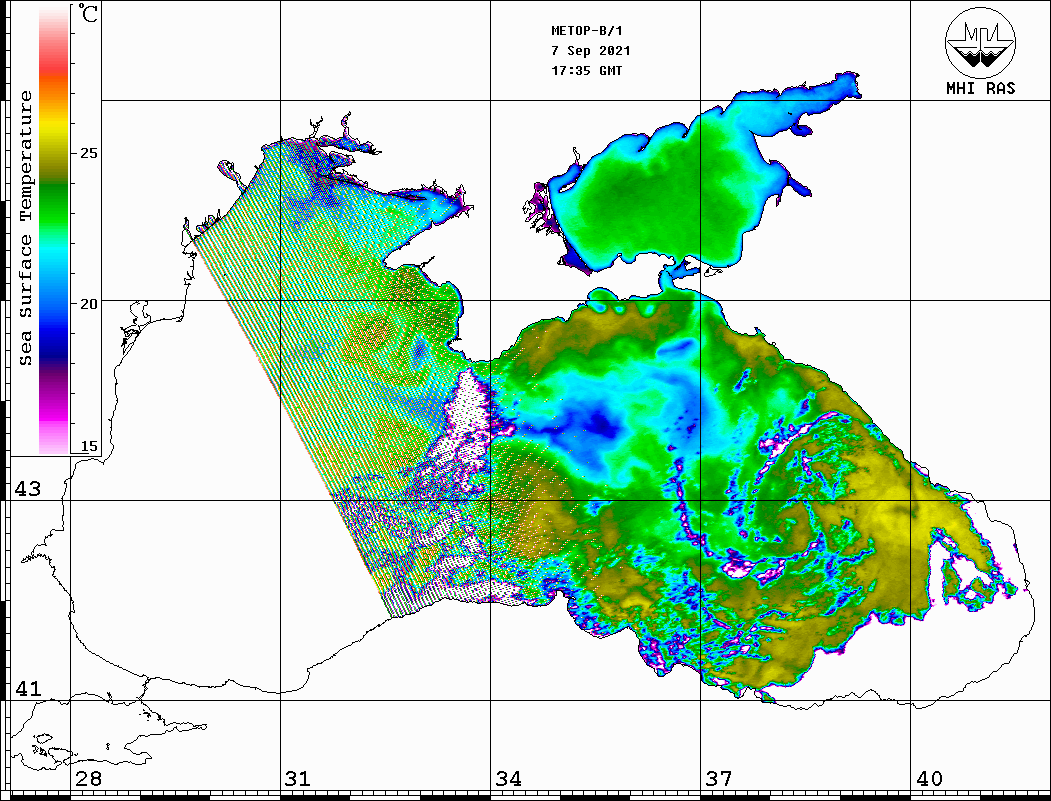Click the 'METOP-B/1' satellite label
The image size is (1051, 801).
(x=586, y=31)
